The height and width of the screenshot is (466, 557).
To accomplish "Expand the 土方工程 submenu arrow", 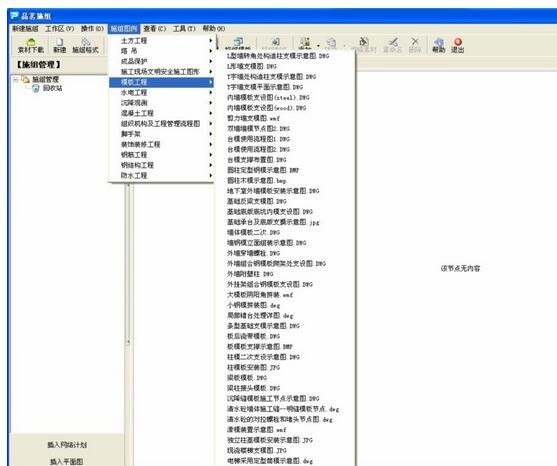I will tap(211, 40).
